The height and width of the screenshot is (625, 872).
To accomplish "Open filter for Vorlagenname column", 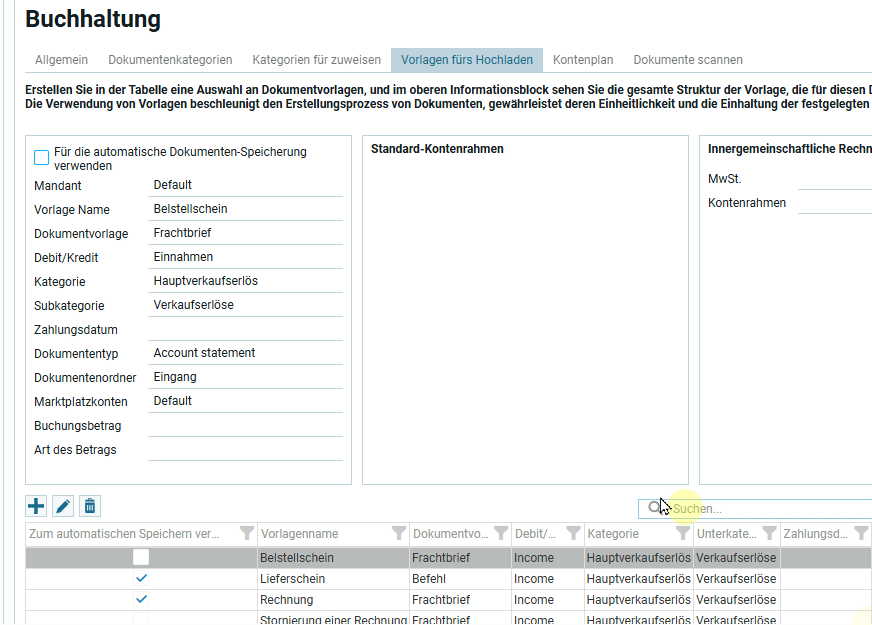I will tap(398, 534).
